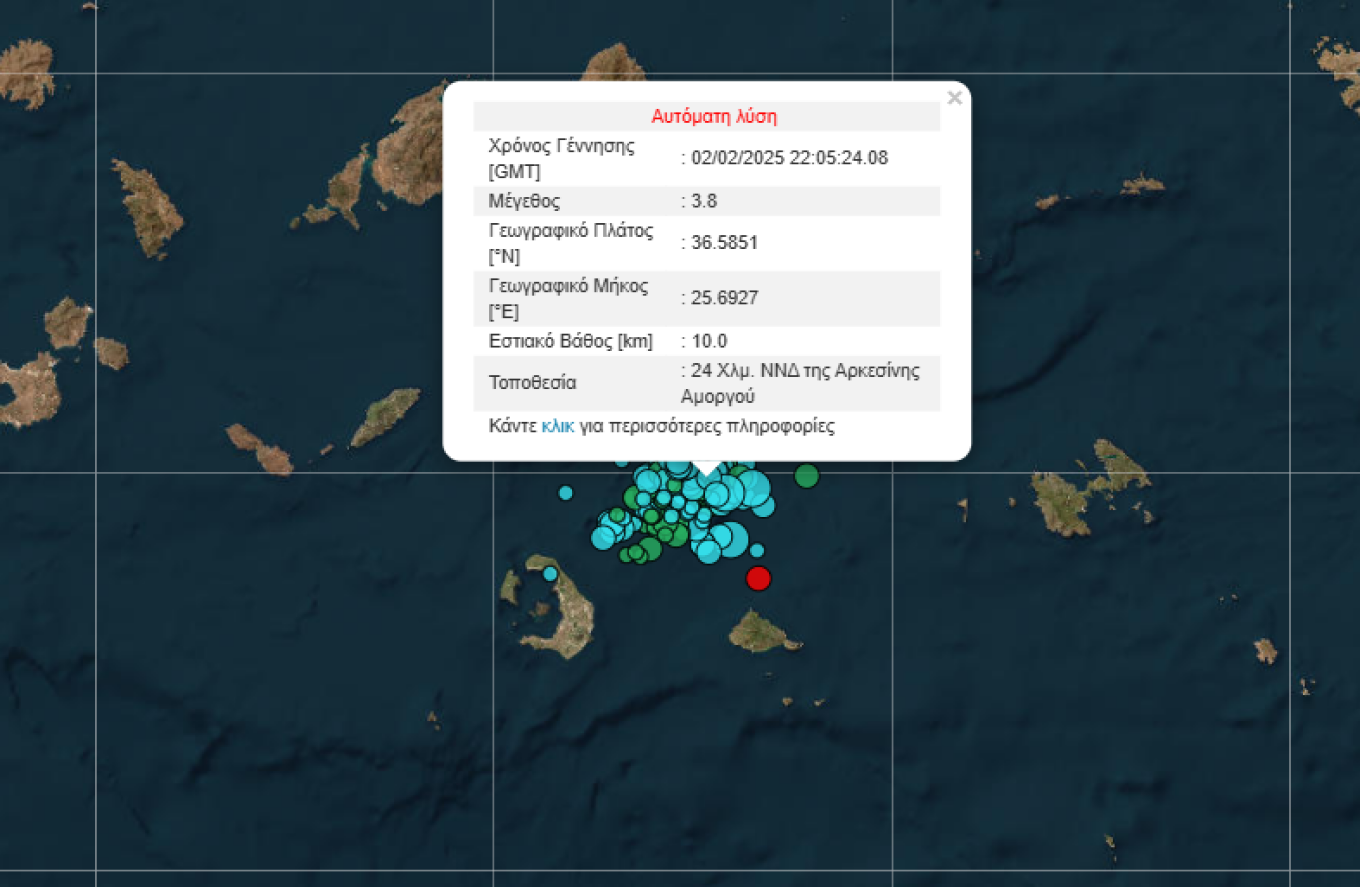Click the latitude value 36.5851
The width and height of the screenshot is (1360, 887).
point(724,243)
